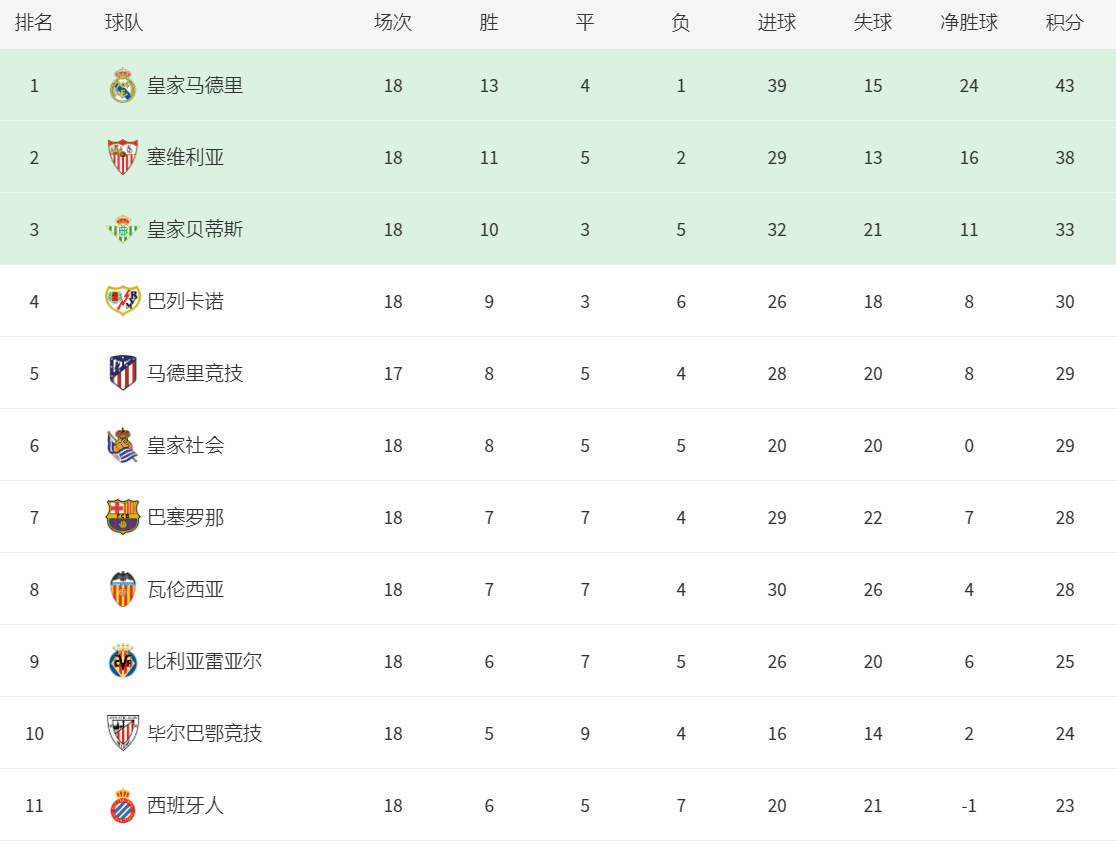
Task: Click the Espanyol crest icon
Action: [122, 805]
